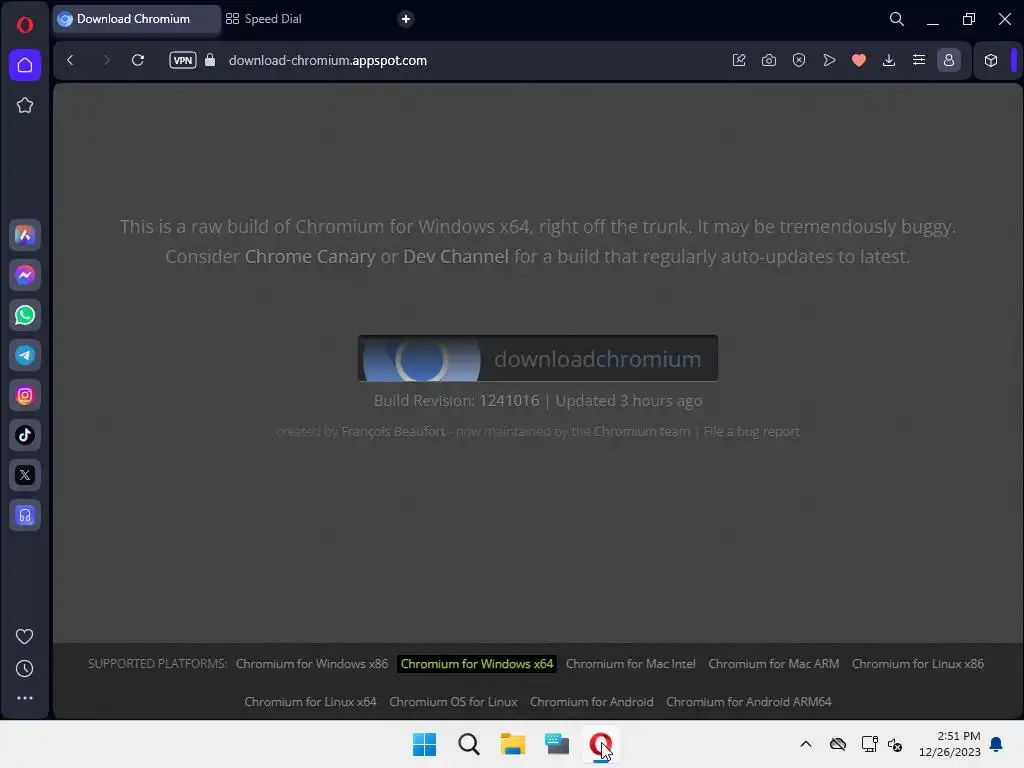Expand hidden system tray icons chevron
Viewport: 1024px width, 768px height.
[x=806, y=744]
